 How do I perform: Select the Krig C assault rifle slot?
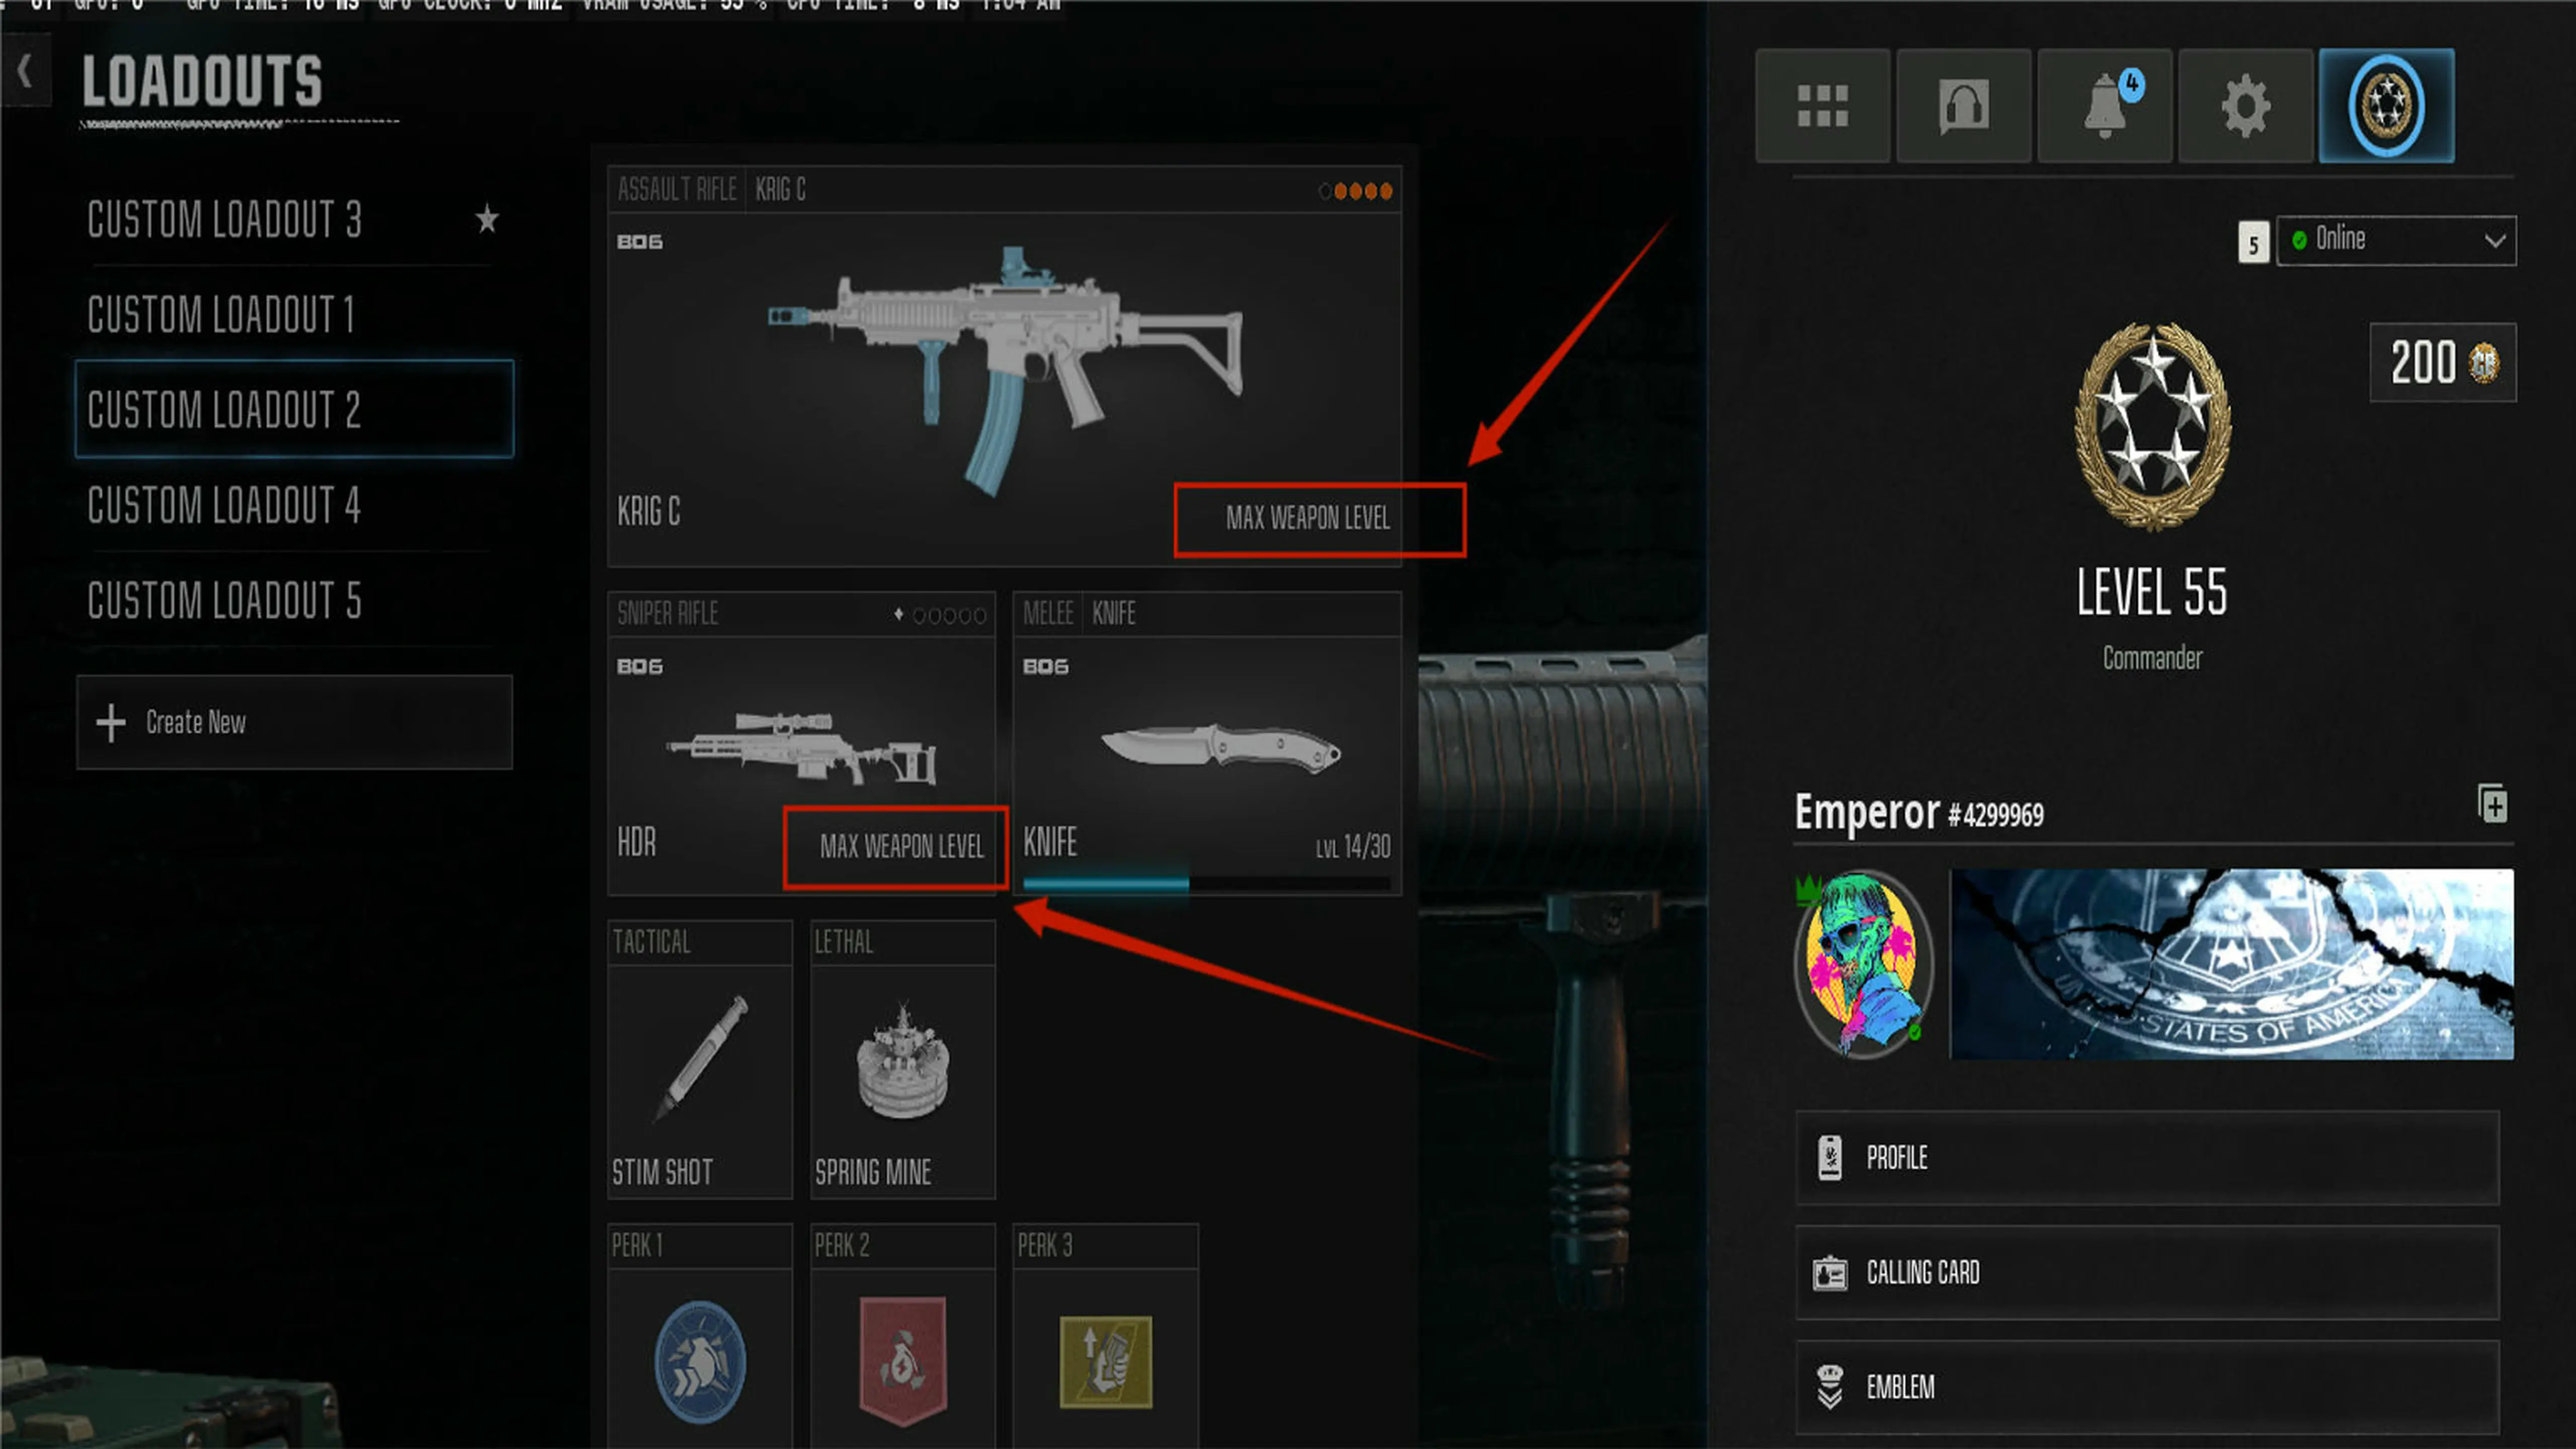1004,366
